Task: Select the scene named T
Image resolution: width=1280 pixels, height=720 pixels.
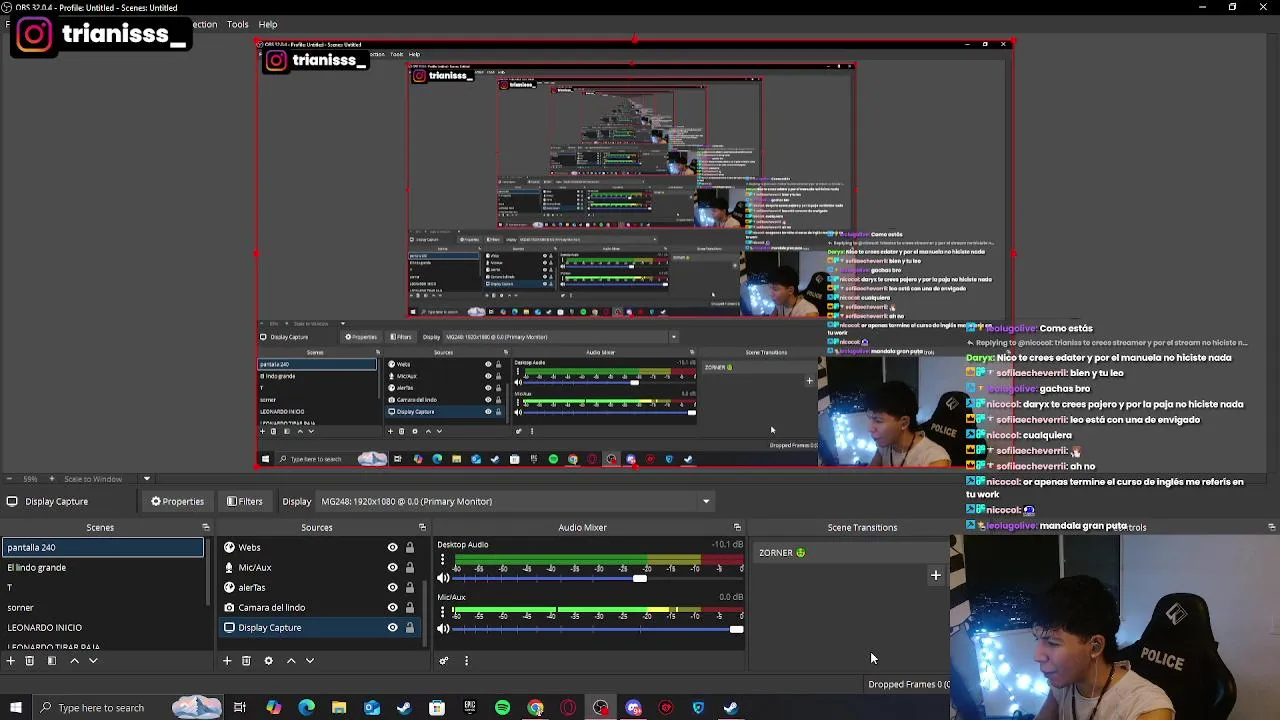Action: pyautogui.click(x=103, y=587)
